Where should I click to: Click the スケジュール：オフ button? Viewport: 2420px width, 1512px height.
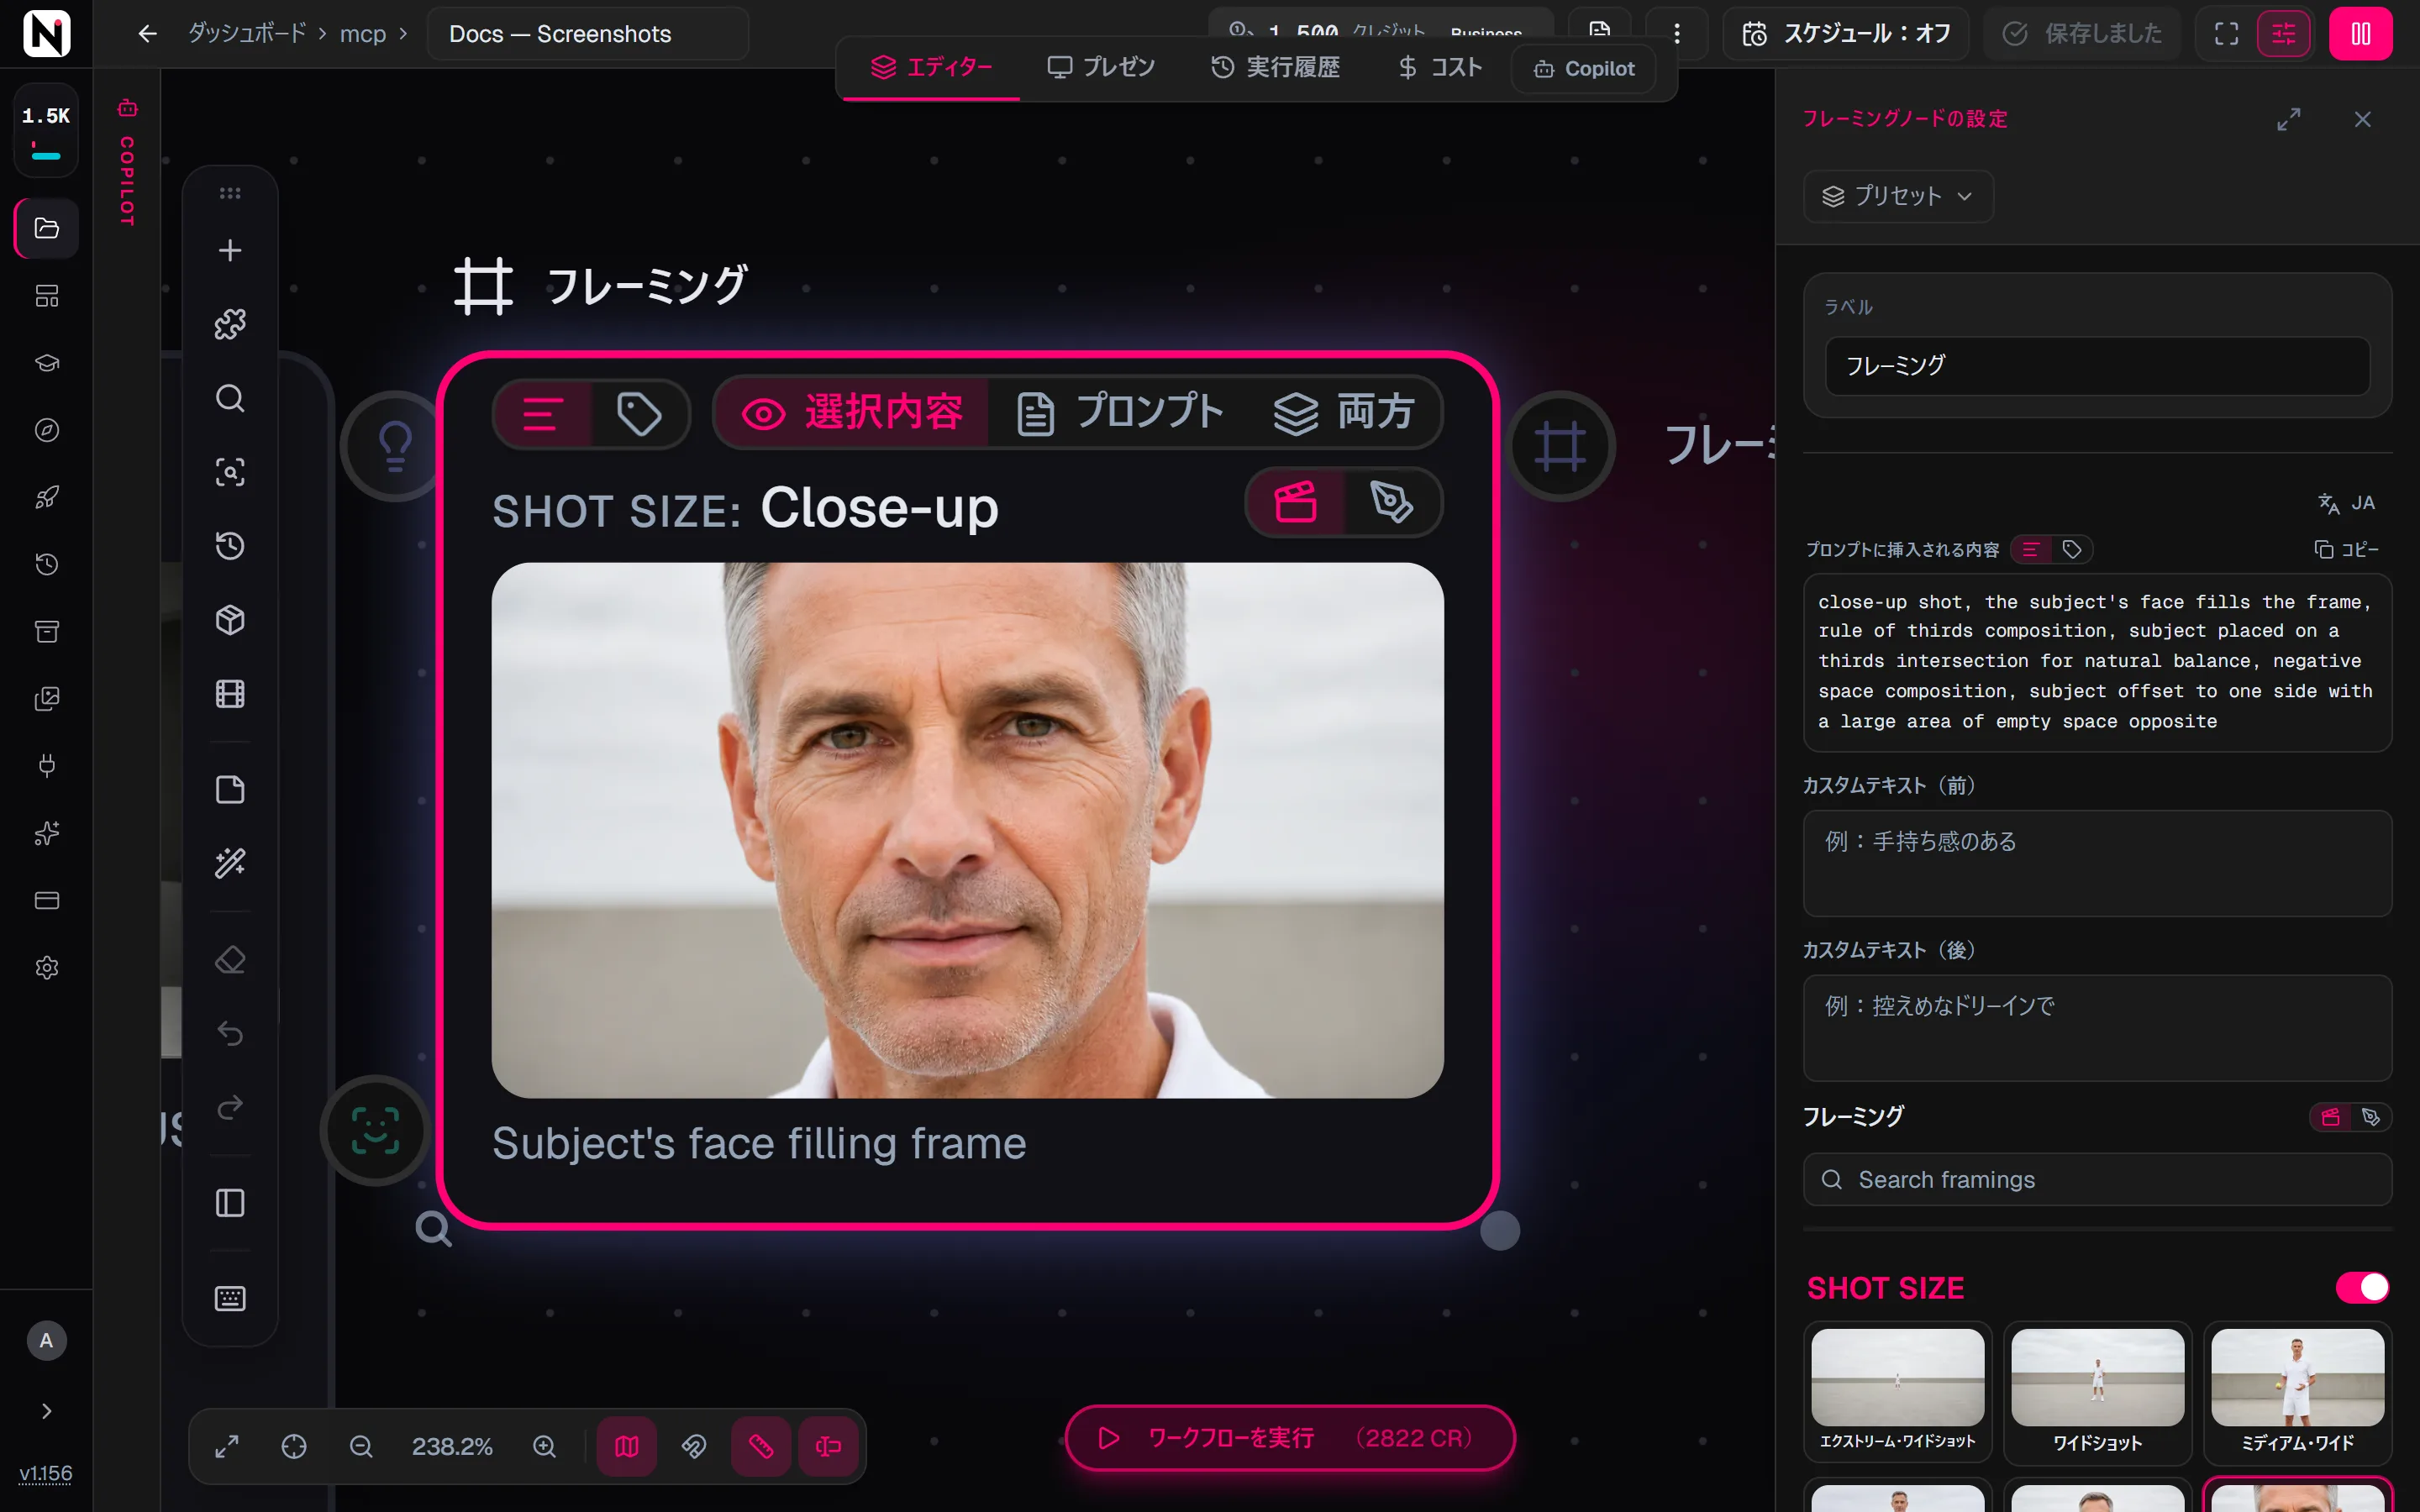coord(1846,34)
